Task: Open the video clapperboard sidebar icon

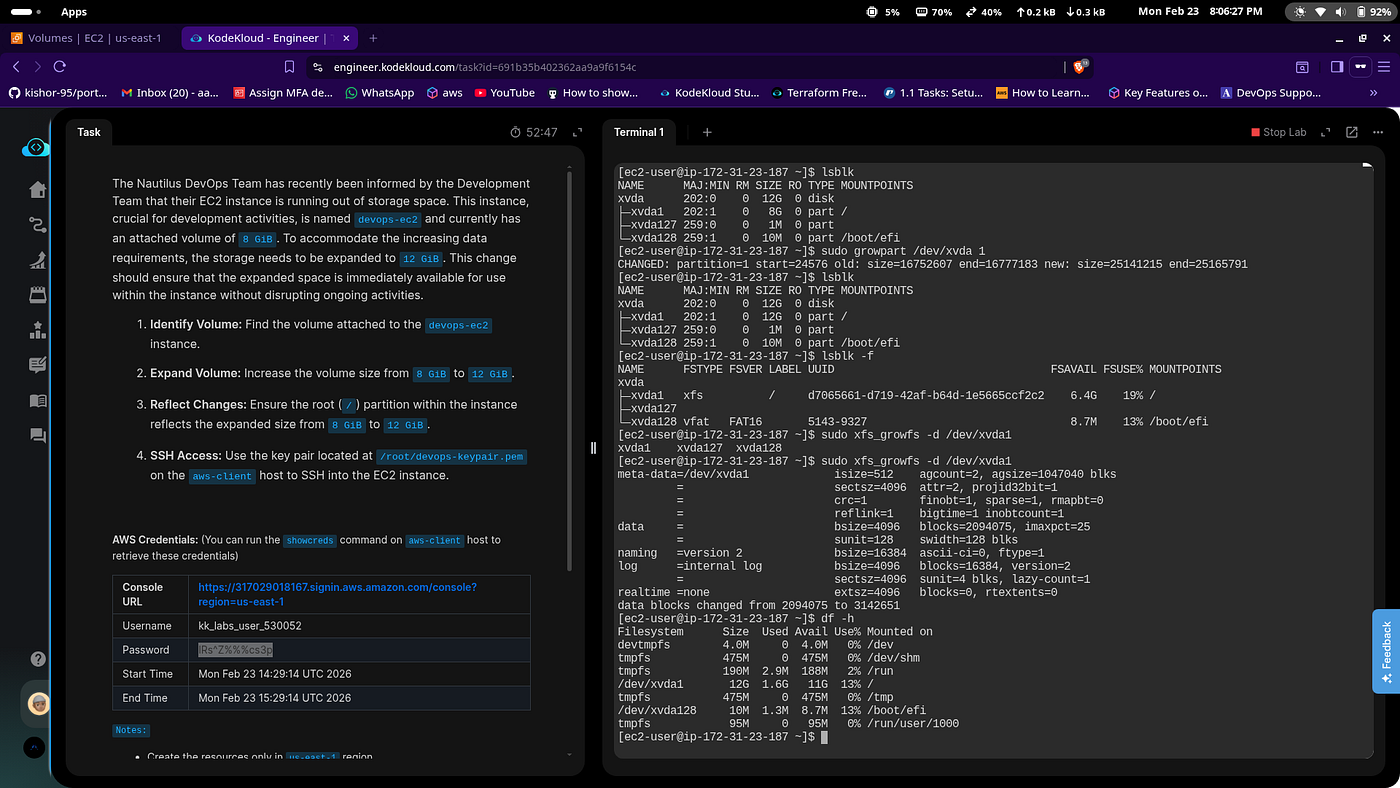Action: (x=38, y=295)
